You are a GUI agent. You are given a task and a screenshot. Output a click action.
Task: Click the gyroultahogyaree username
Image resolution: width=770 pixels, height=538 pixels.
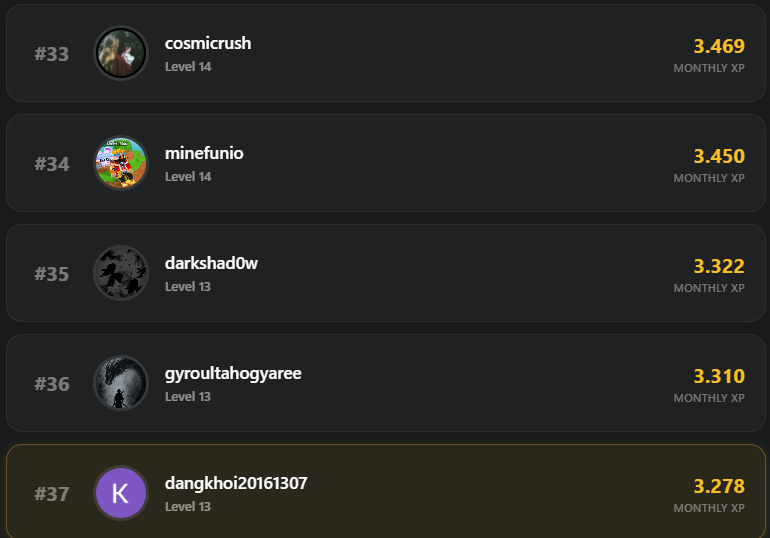pyautogui.click(x=233, y=373)
